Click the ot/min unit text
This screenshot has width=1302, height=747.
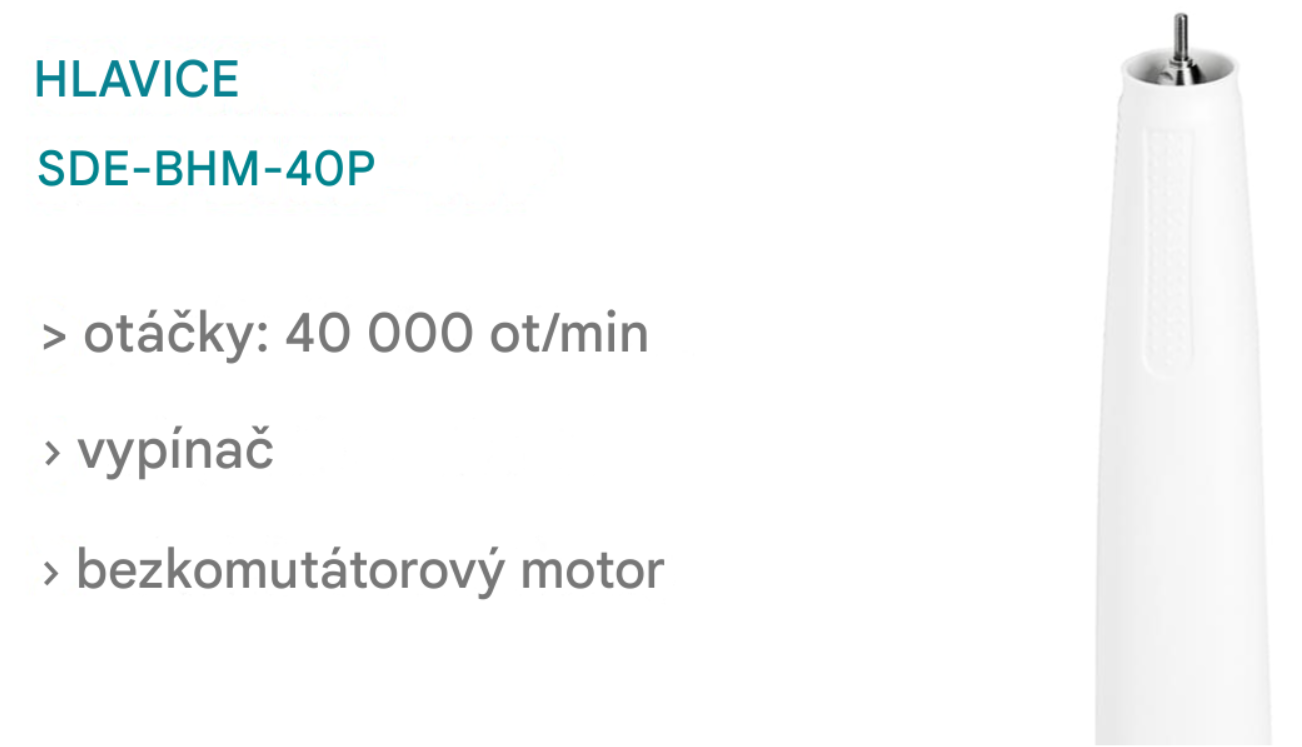569,335
